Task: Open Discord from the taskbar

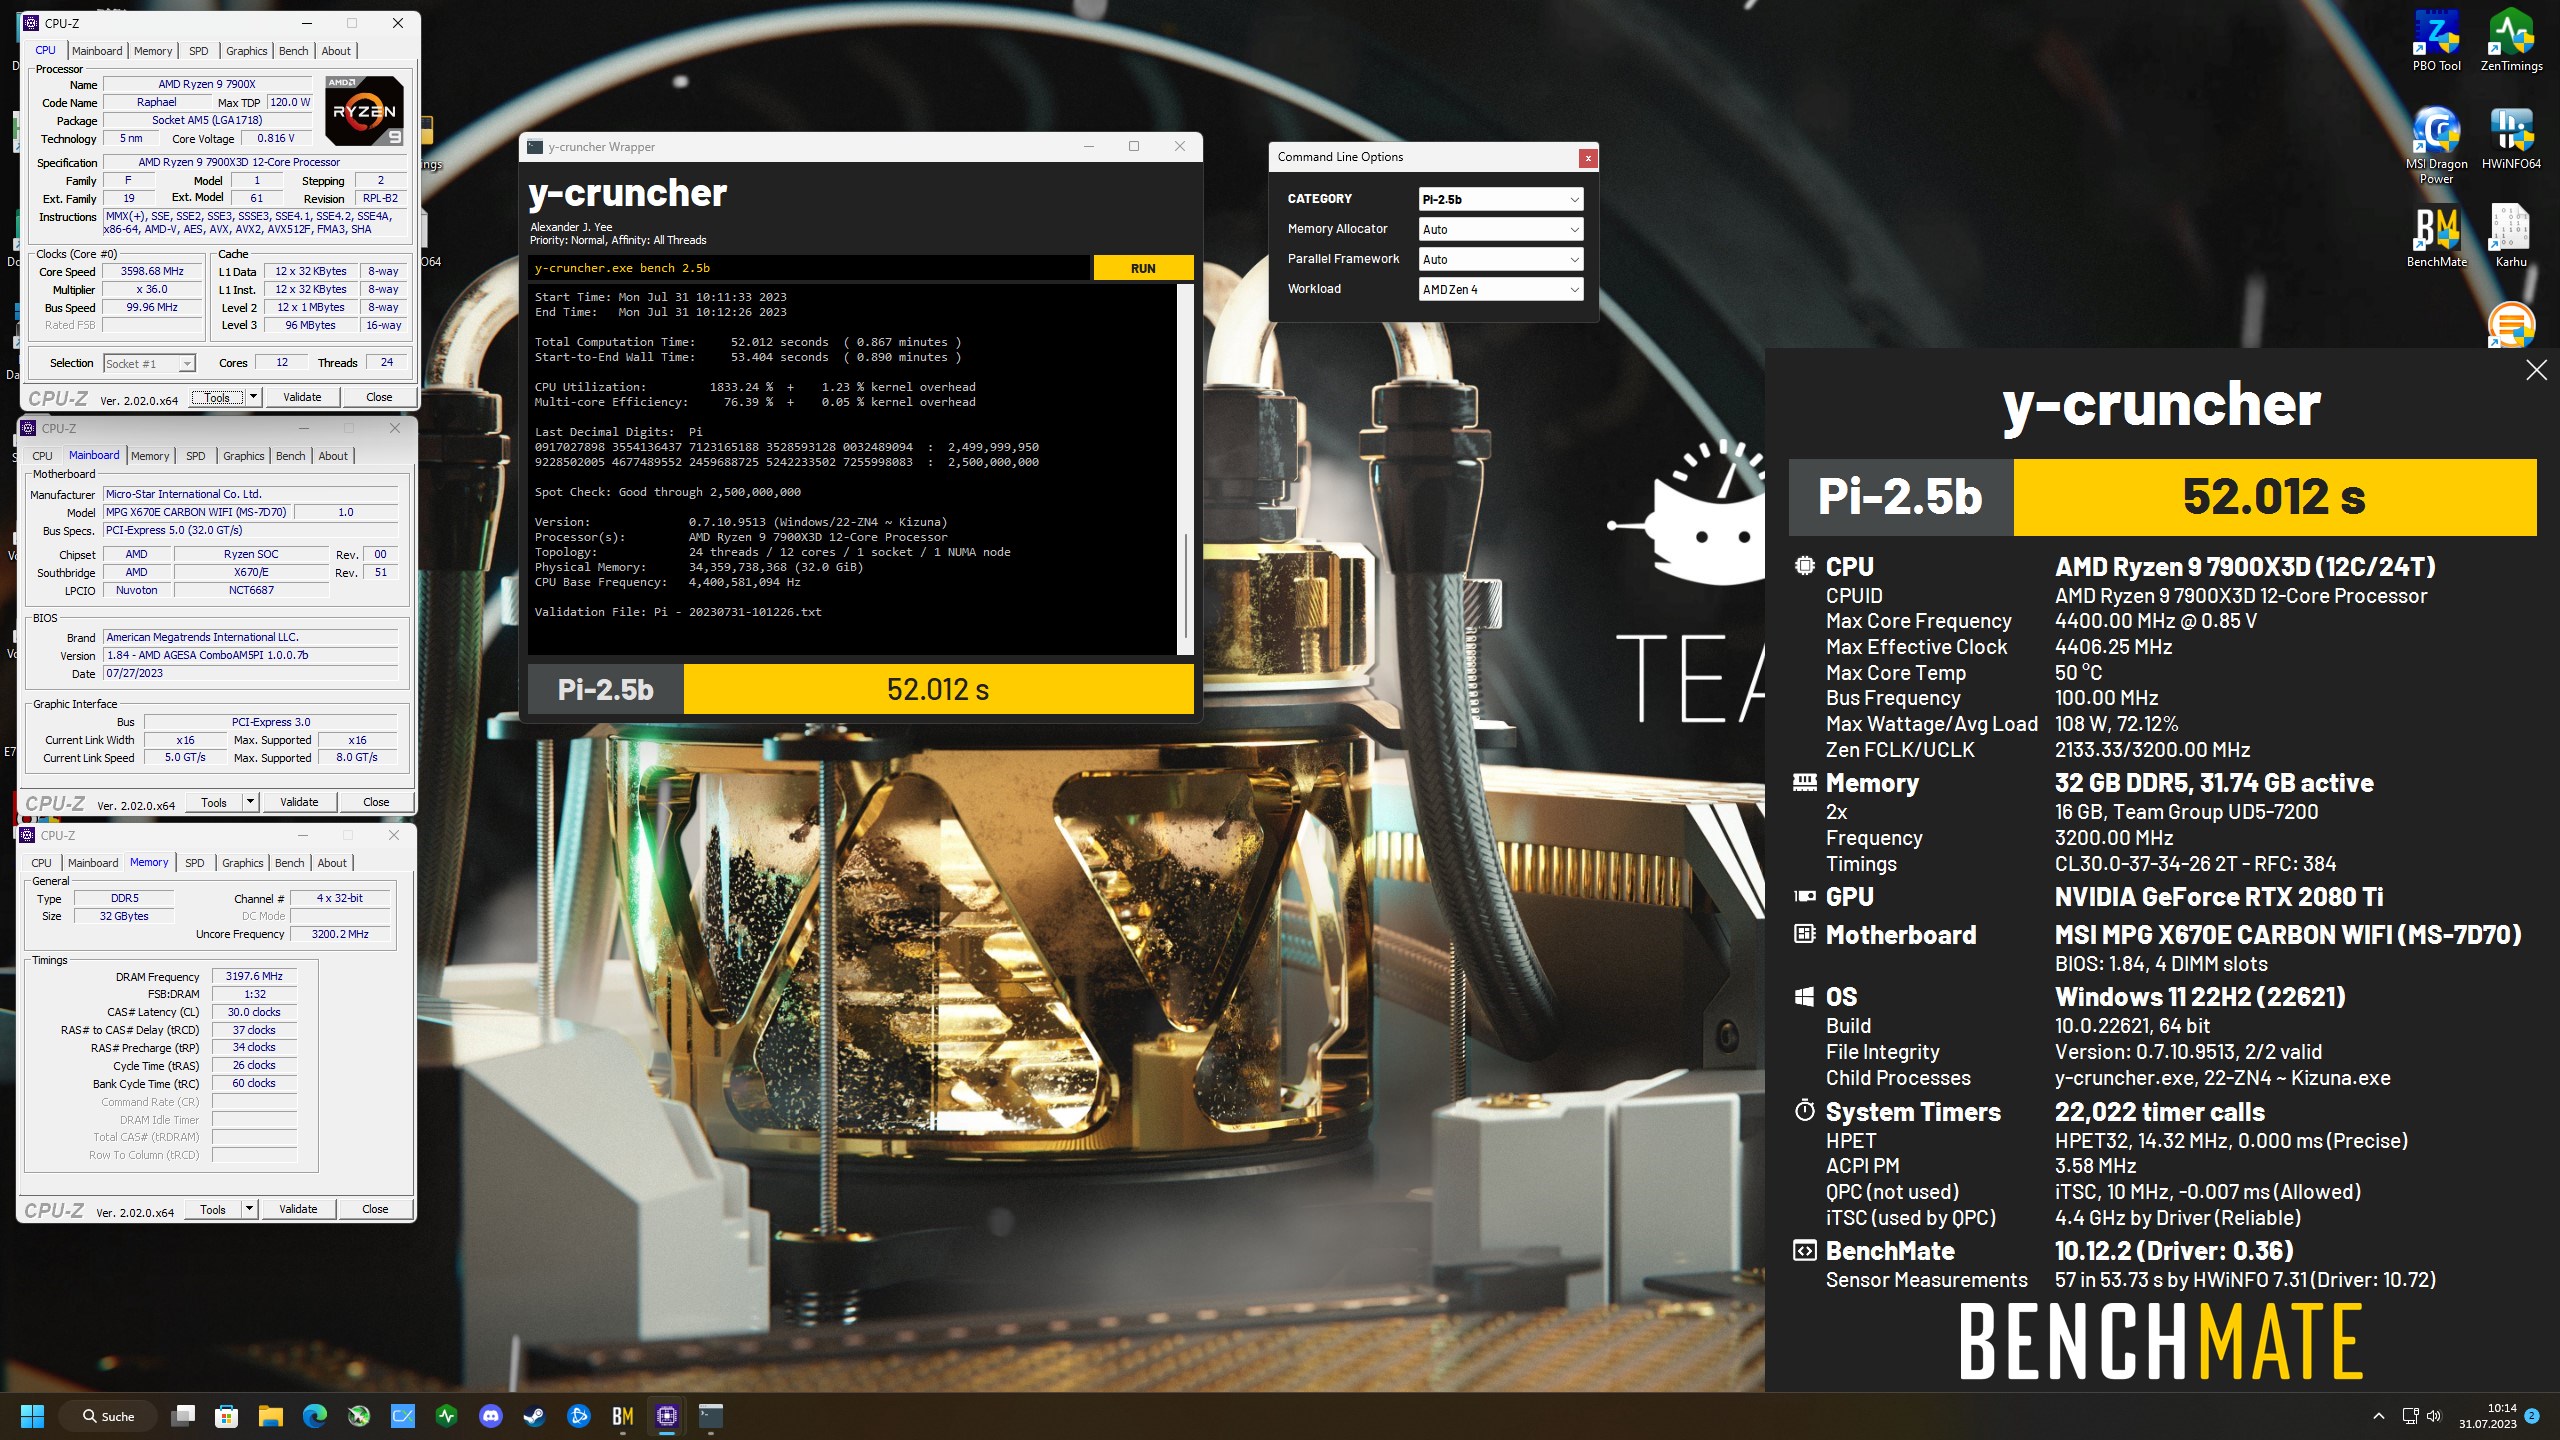Action: 491,1416
